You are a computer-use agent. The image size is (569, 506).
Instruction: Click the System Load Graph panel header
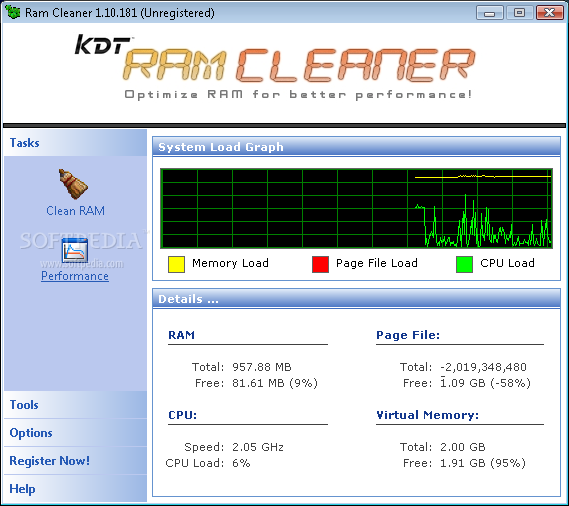(356, 147)
